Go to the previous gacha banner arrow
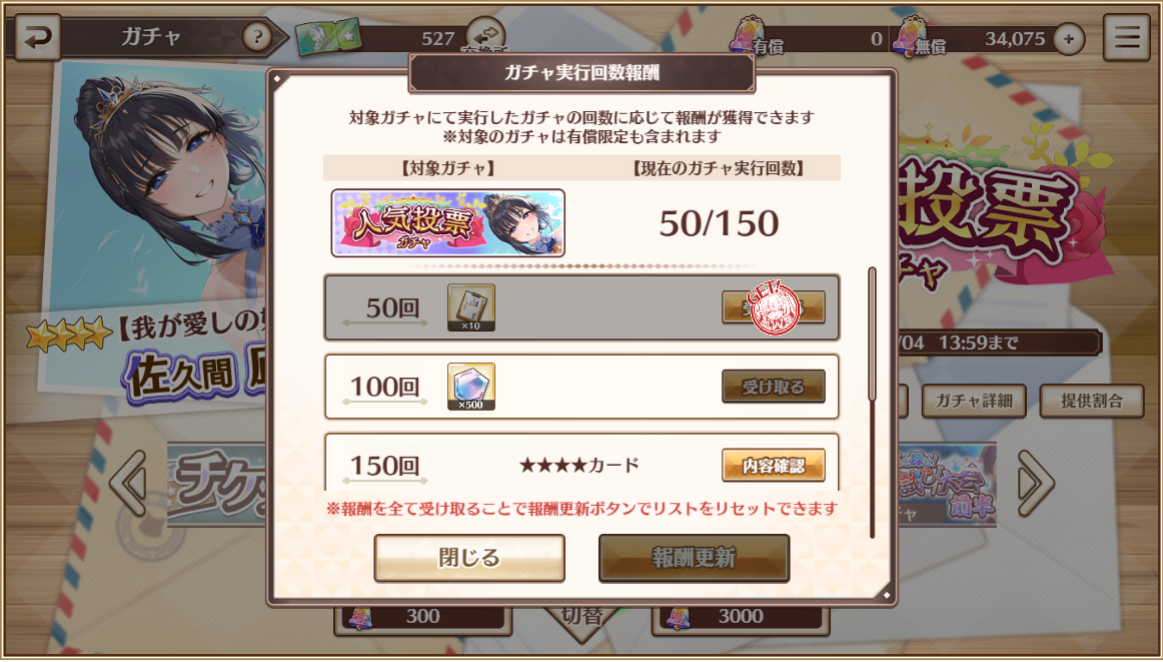The image size is (1163, 662). coord(129,483)
